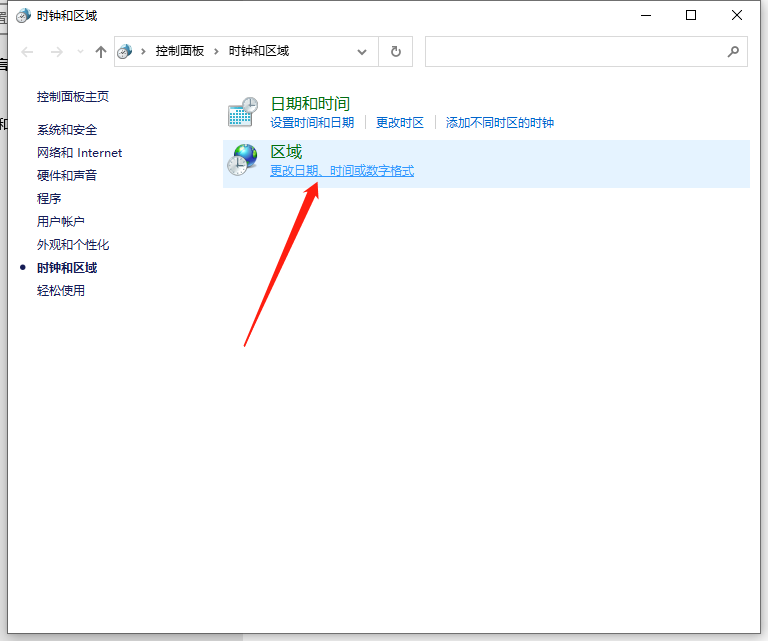The height and width of the screenshot is (641, 768).
Task: Click the 控制面板 breadcrumb
Action: 180,51
